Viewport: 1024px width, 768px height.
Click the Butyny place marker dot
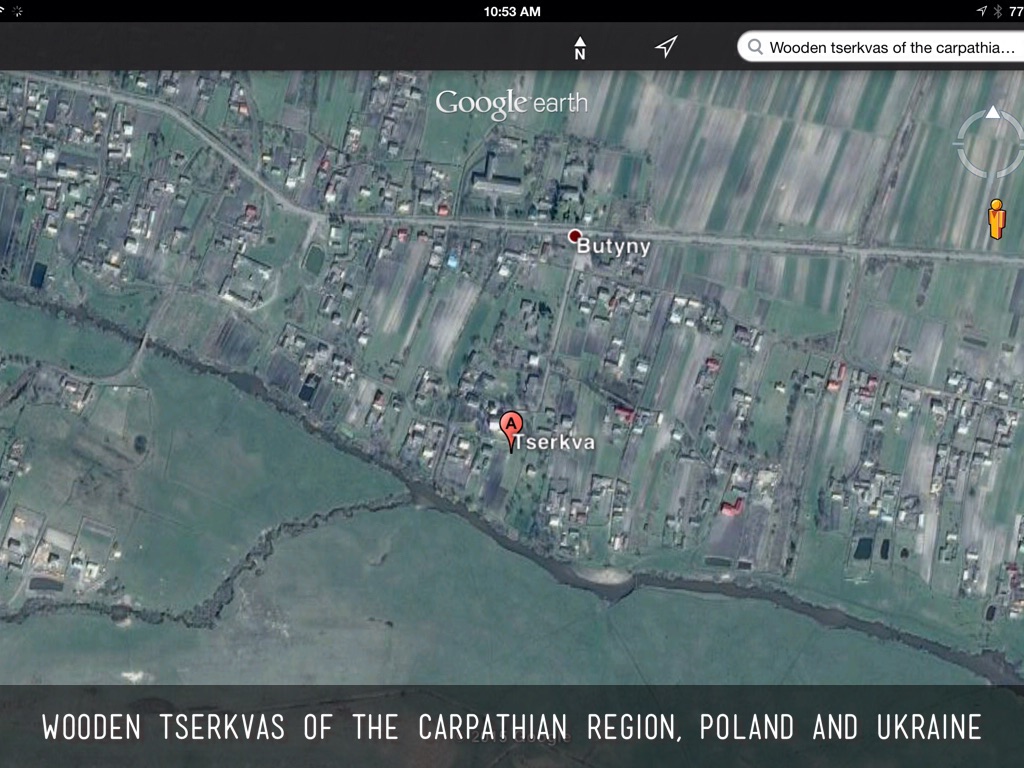[x=574, y=236]
